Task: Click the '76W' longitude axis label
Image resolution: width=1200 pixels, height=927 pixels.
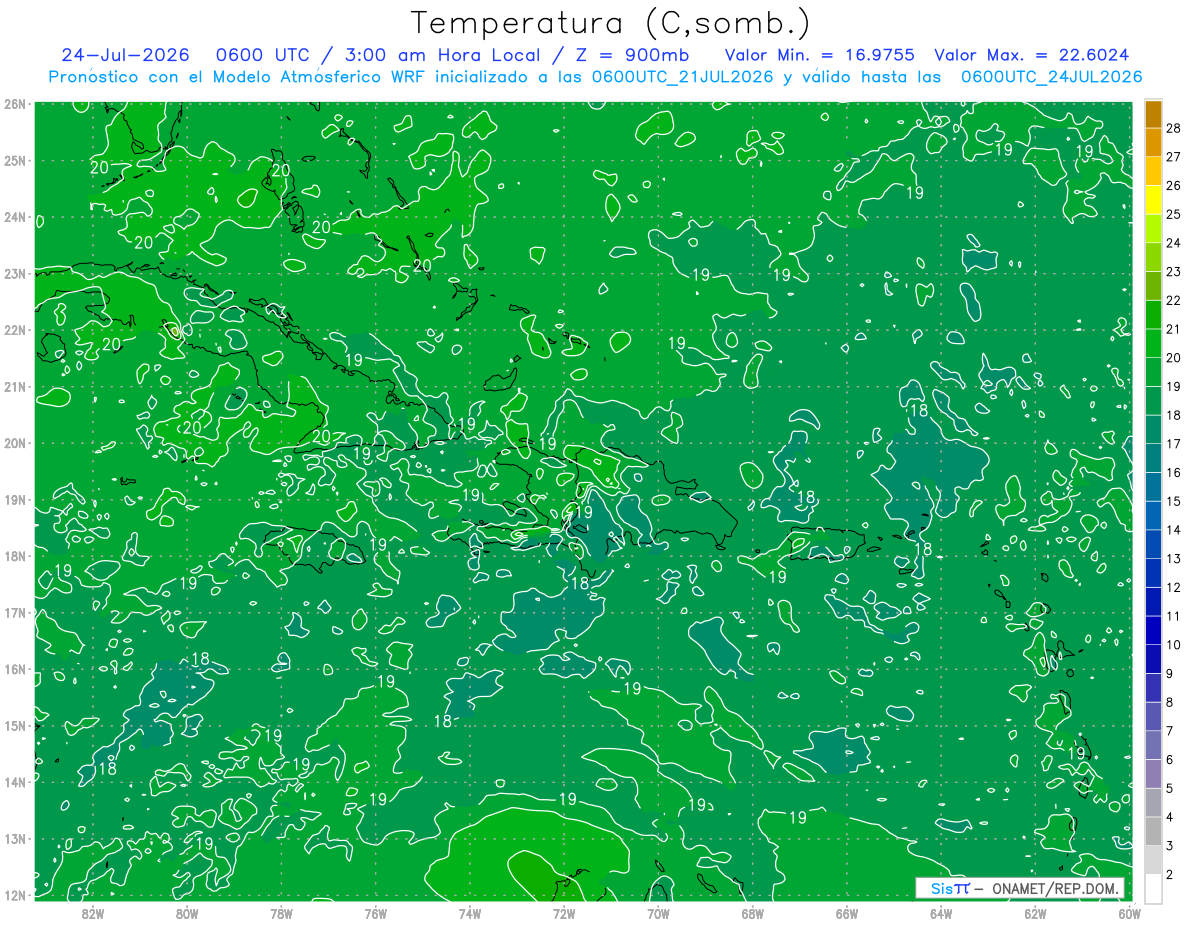Action: pos(376,913)
